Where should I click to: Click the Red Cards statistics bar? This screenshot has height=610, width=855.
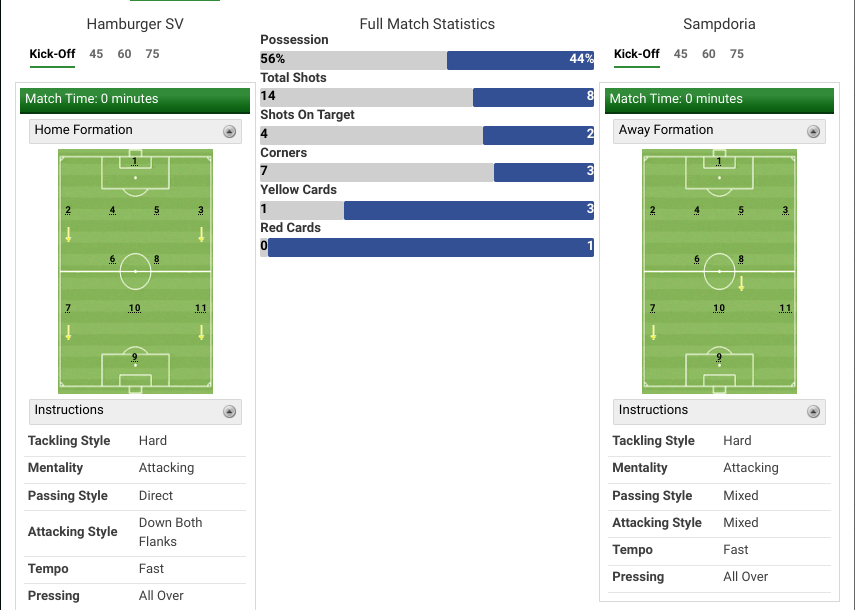[x=427, y=247]
